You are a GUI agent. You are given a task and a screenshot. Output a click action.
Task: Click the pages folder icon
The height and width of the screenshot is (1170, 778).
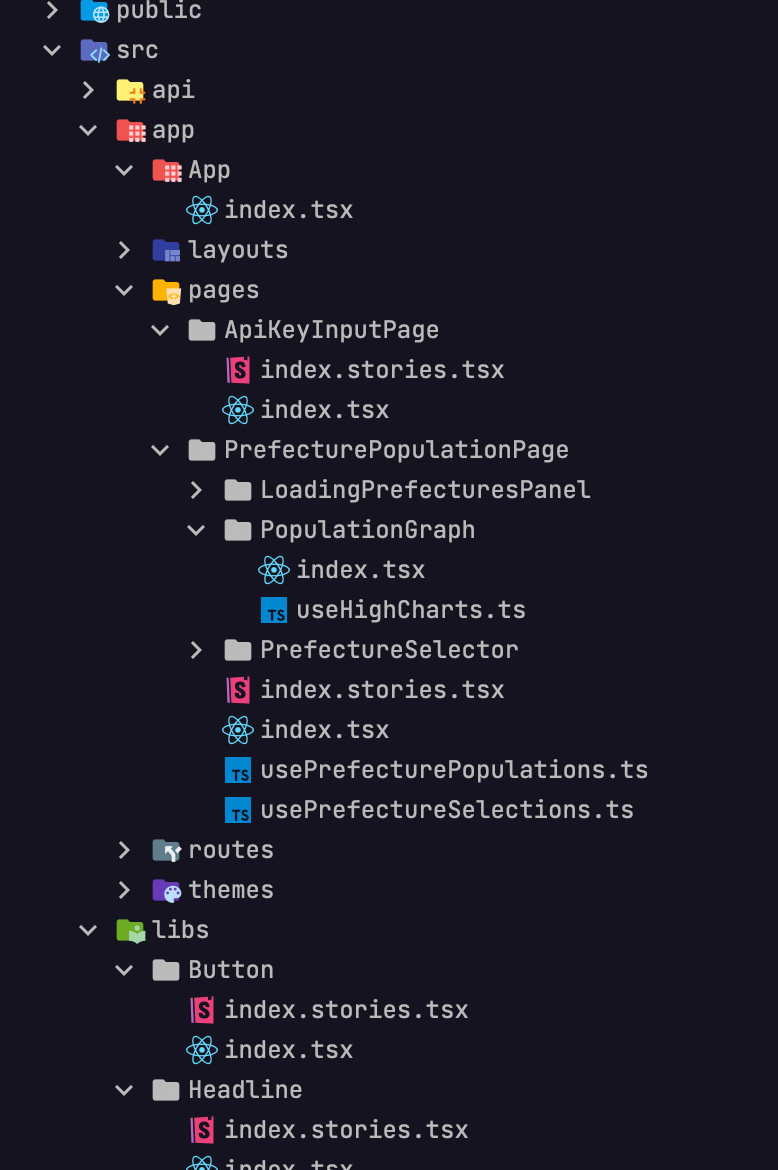tap(166, 290)
